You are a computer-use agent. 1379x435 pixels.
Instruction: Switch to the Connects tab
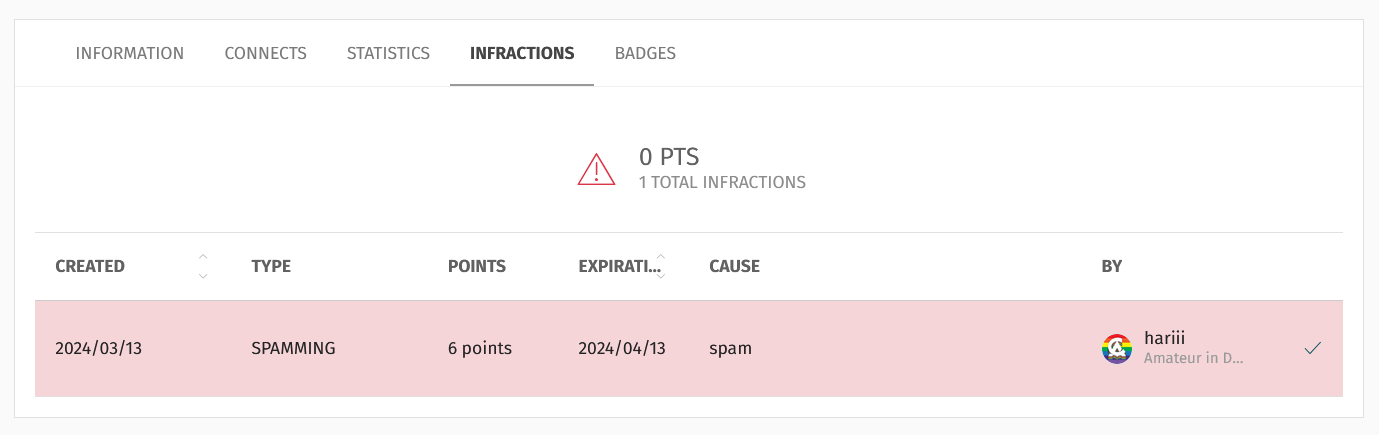[x=265, y=53]
